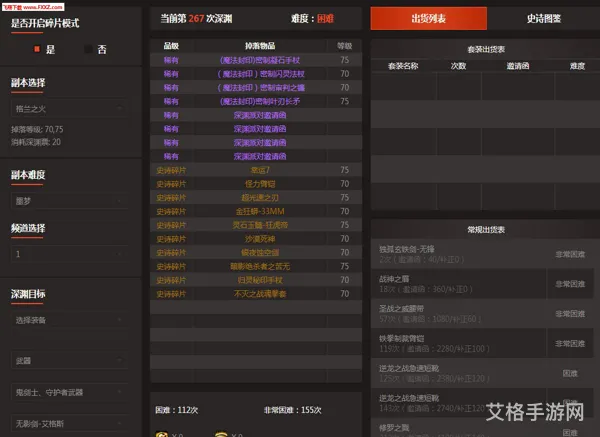Click the 套装名称 column header

tap(403, 66)
